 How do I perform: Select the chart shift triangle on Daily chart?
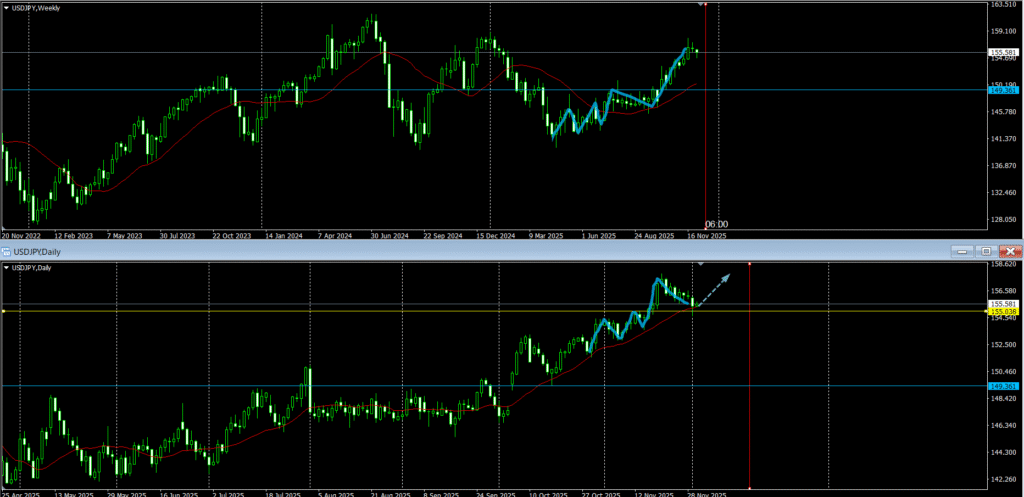[x=700, y=264]
